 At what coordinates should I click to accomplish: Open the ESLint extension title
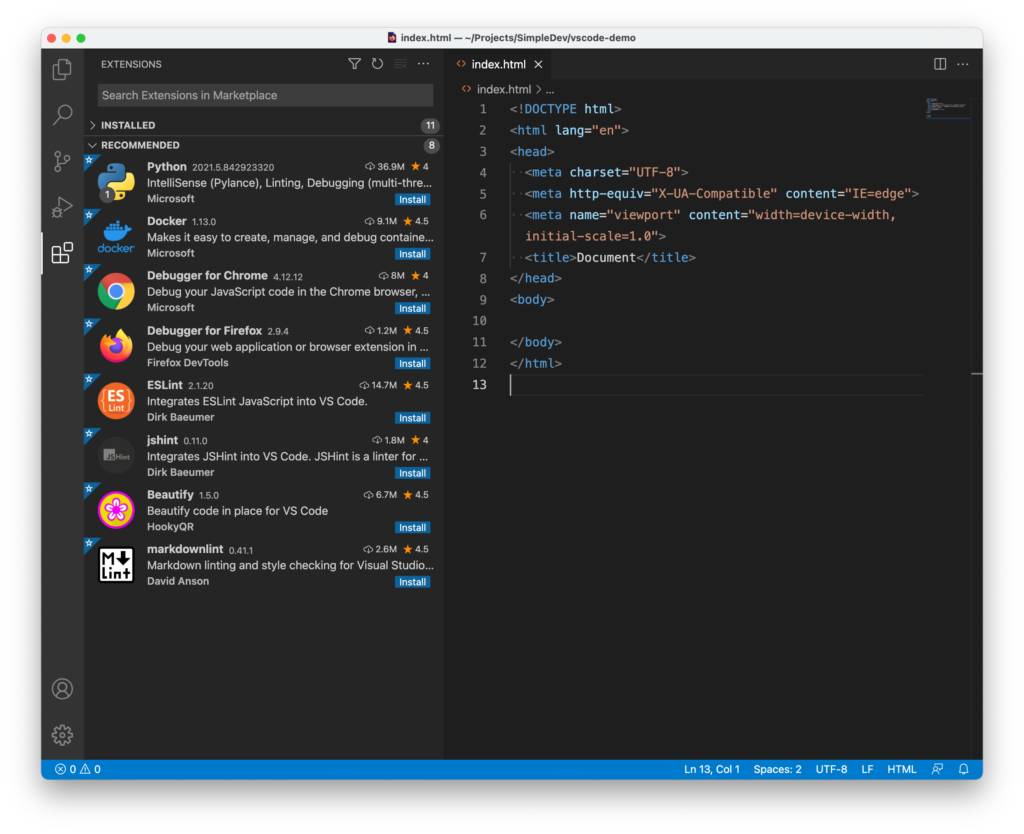[x=165, y=385]
